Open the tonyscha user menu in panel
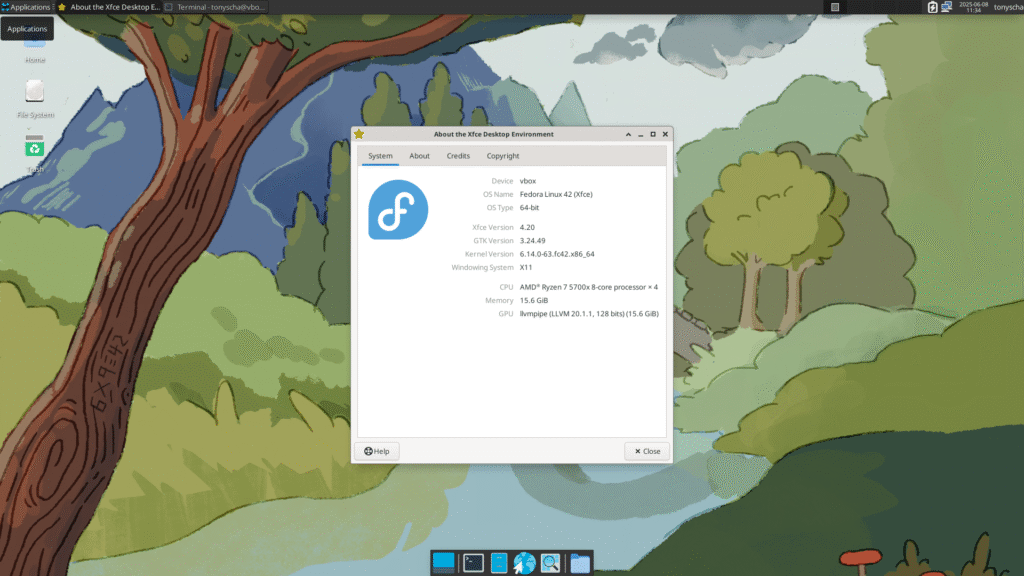This screenshot has height=576, width=1024. (1008, 7)
